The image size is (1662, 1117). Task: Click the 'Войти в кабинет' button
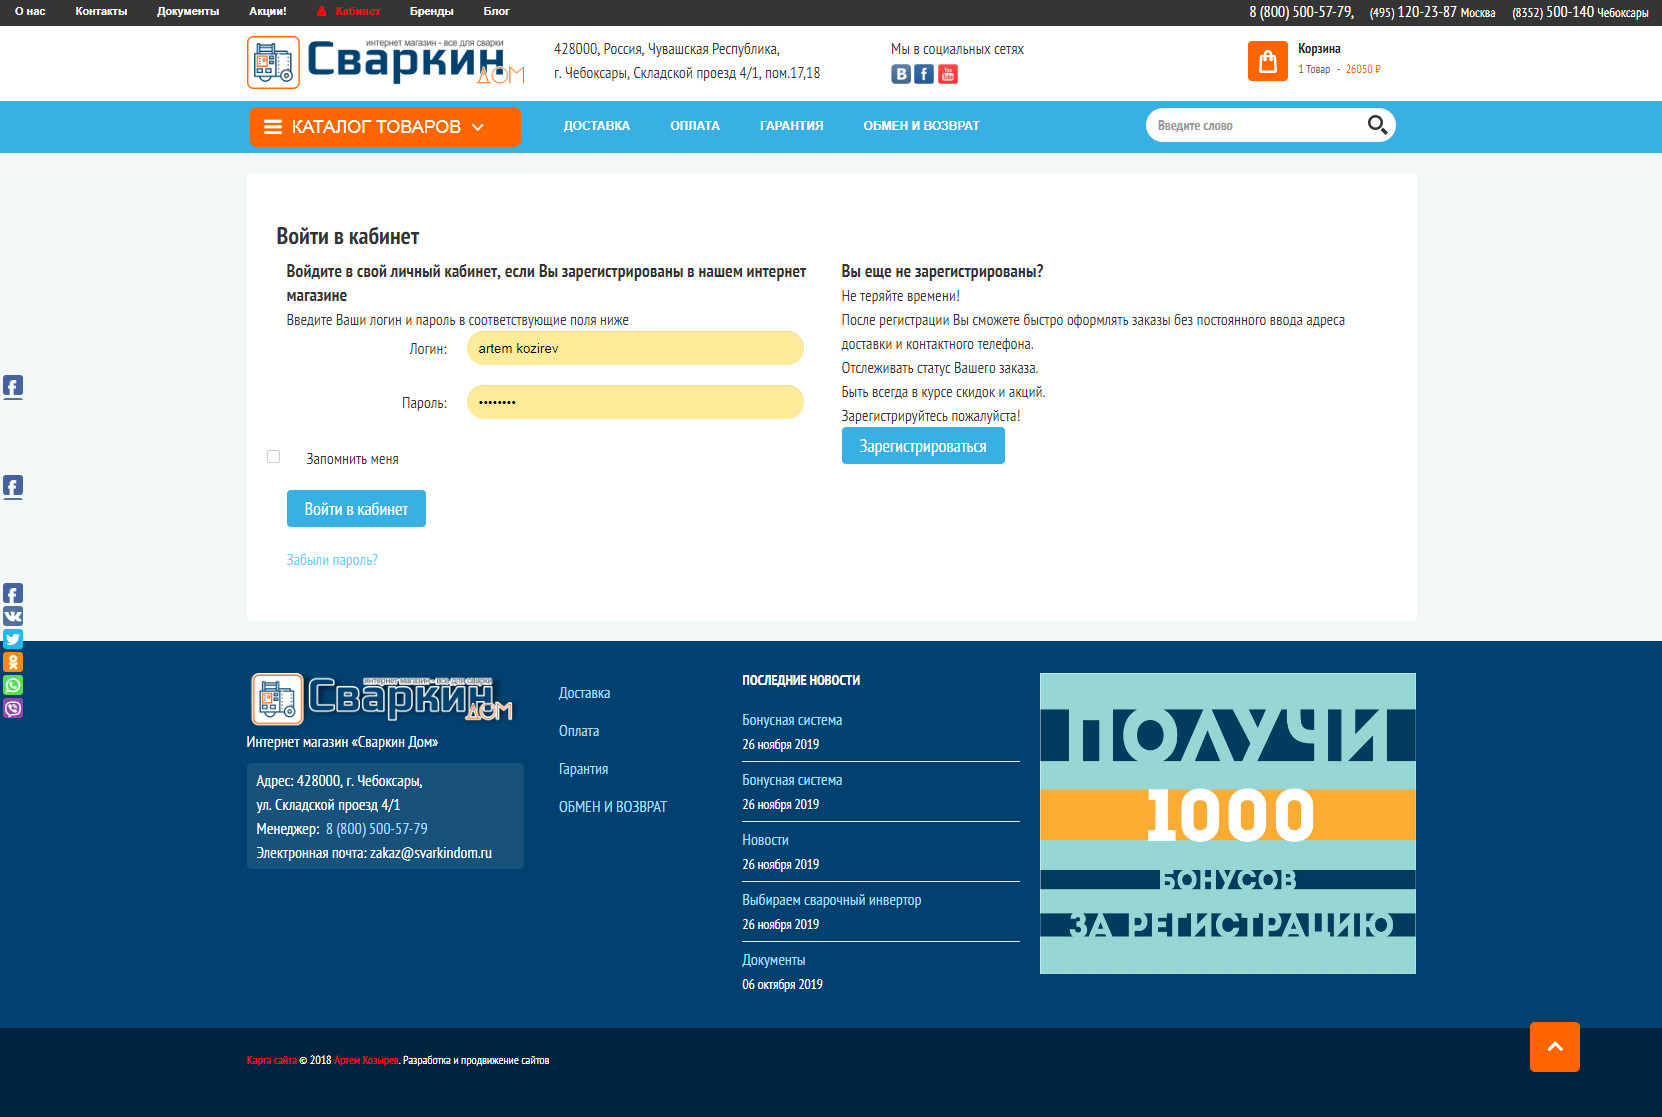coord(356,509)
